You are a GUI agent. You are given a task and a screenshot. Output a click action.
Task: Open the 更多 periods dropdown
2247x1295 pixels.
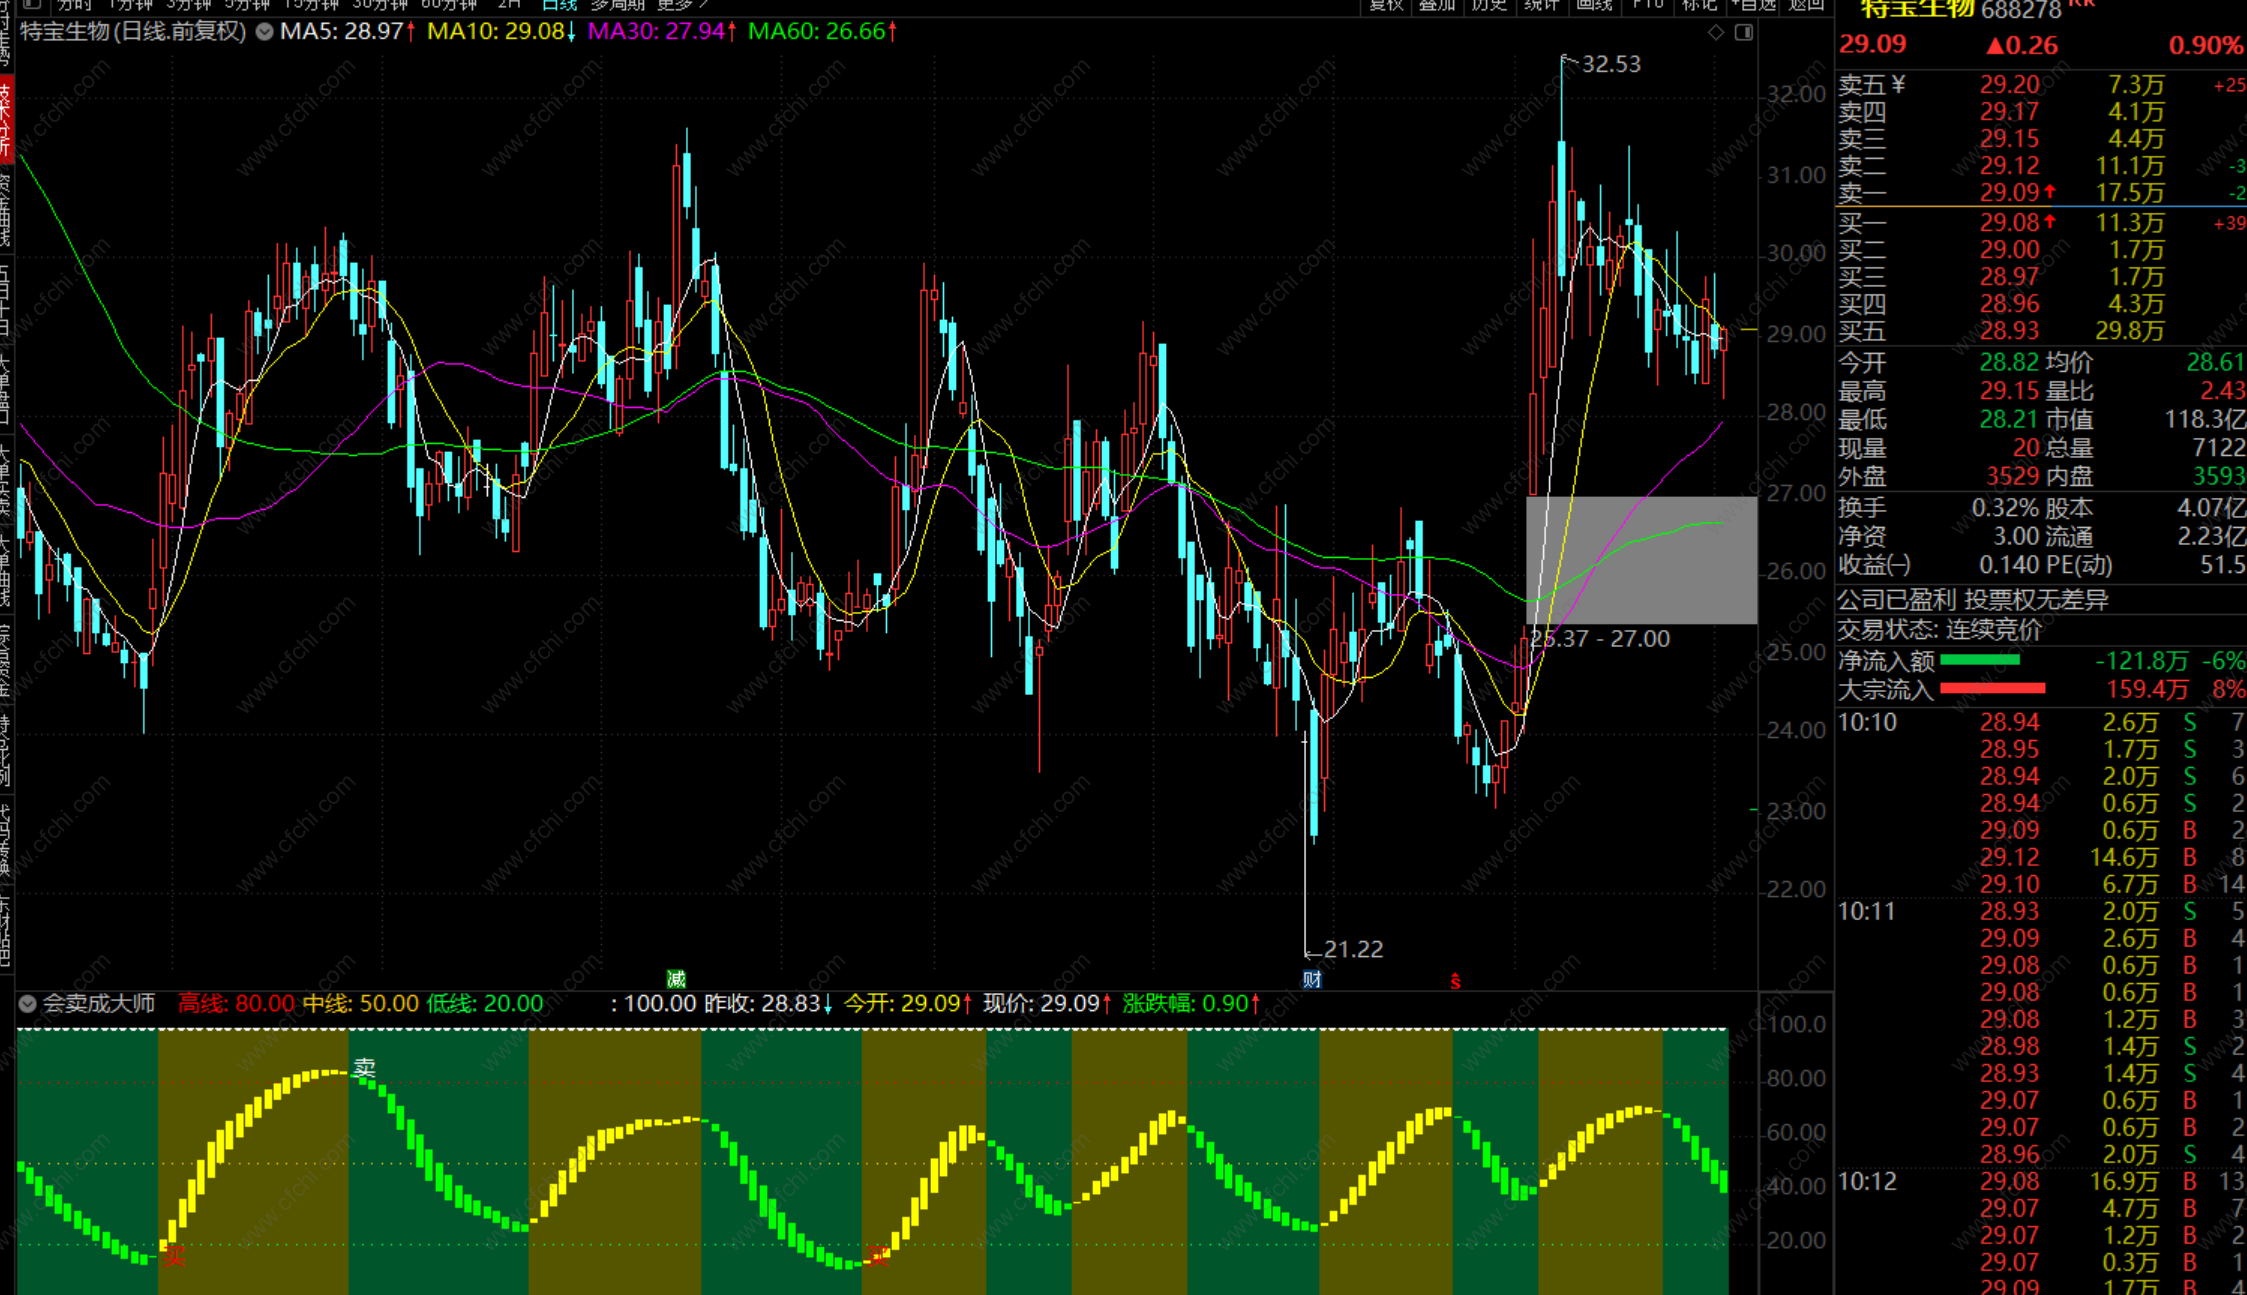click(680, 5)
